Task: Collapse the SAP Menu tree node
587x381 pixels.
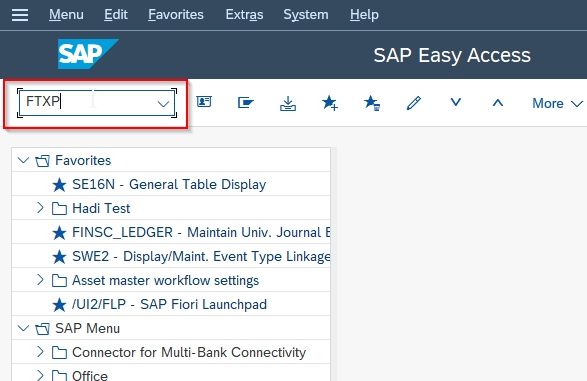Action: 23,328
